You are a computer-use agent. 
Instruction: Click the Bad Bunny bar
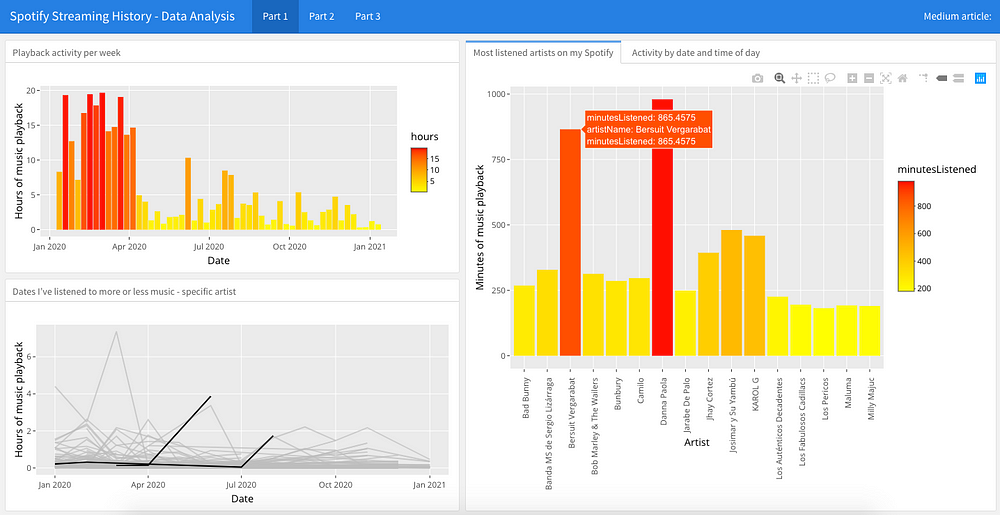524,321
